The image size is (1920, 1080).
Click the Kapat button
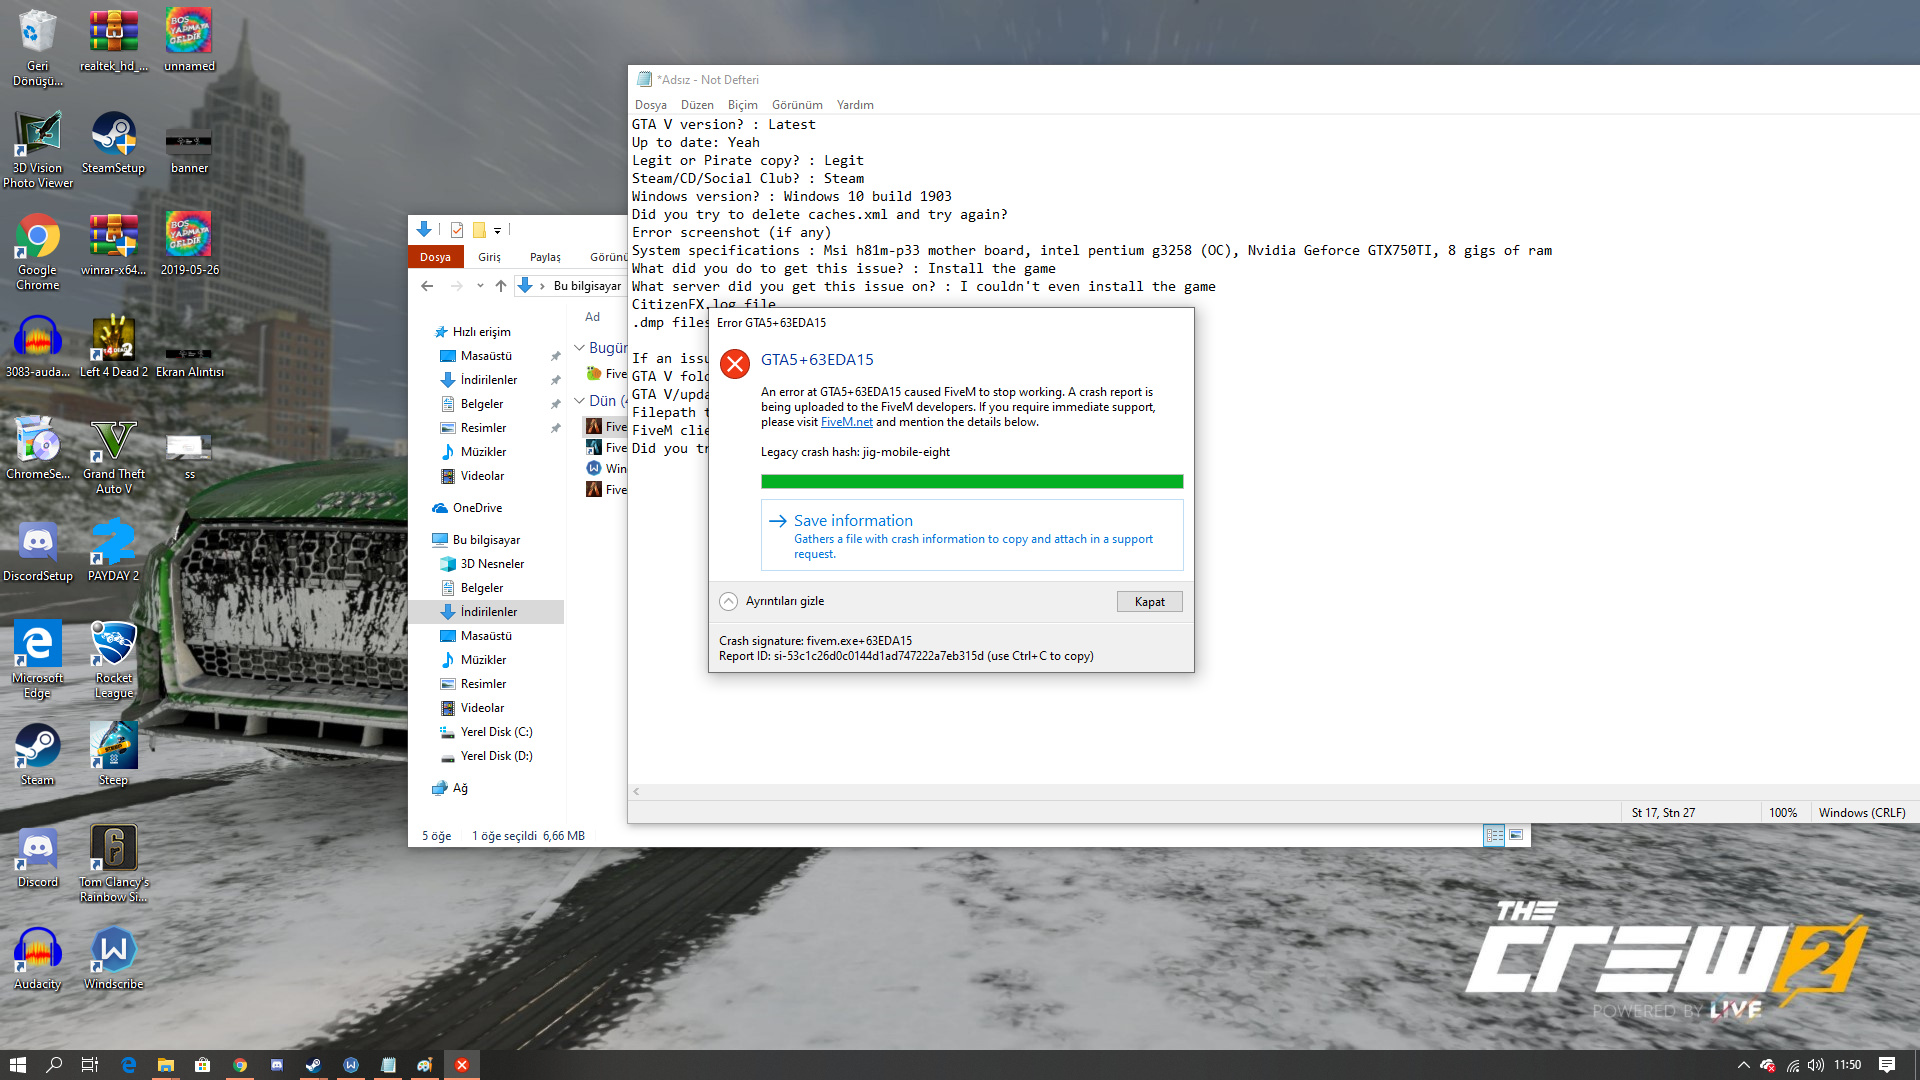[1149, 602]
